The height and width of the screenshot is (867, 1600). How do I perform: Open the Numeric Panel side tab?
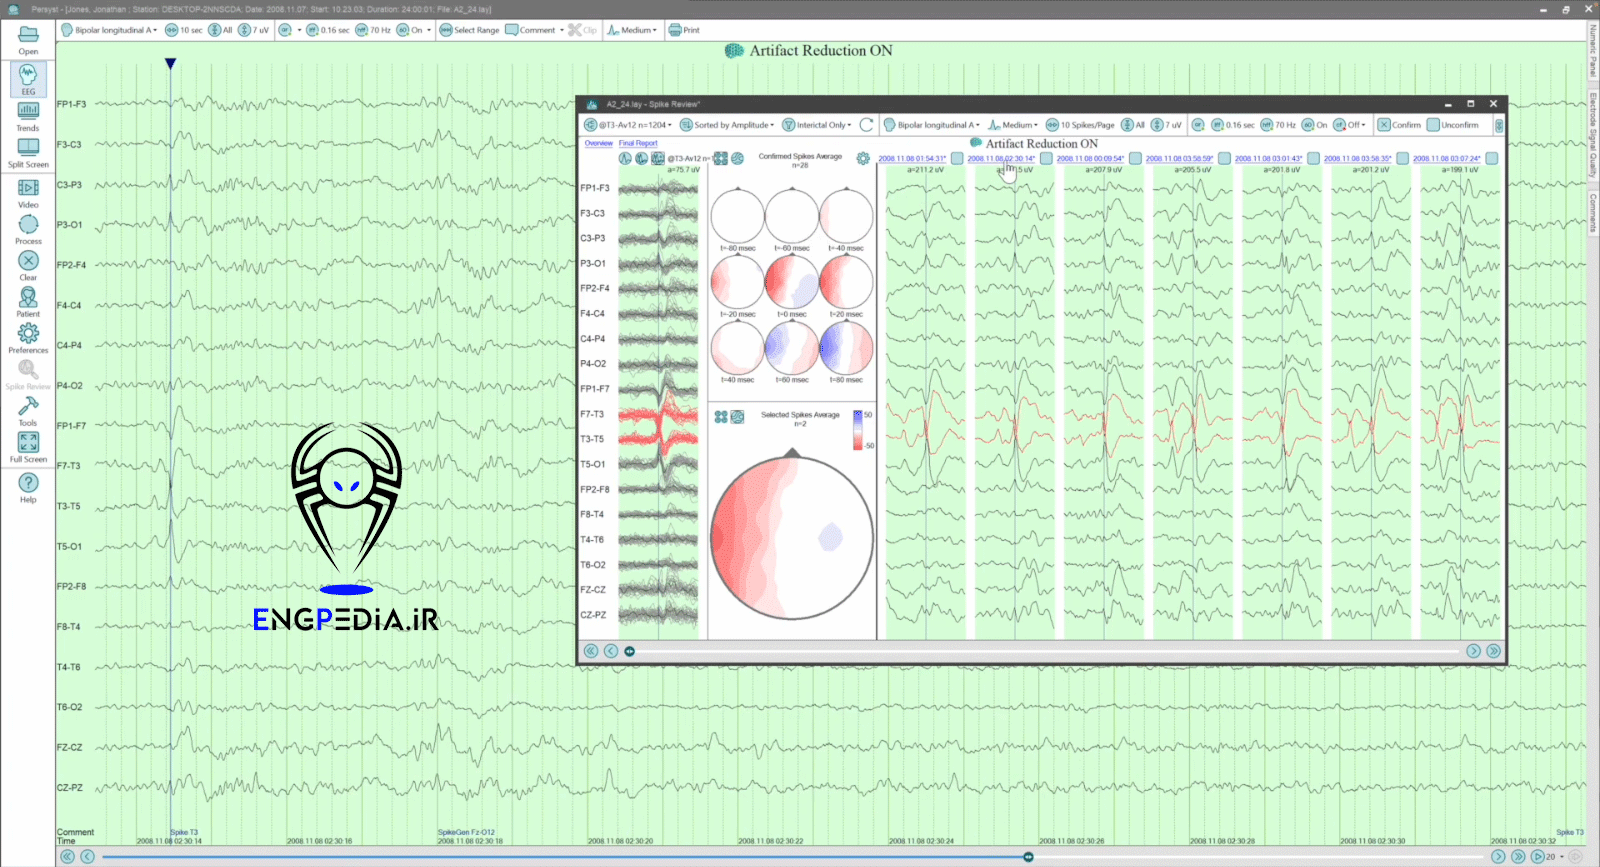point(1593,50)
